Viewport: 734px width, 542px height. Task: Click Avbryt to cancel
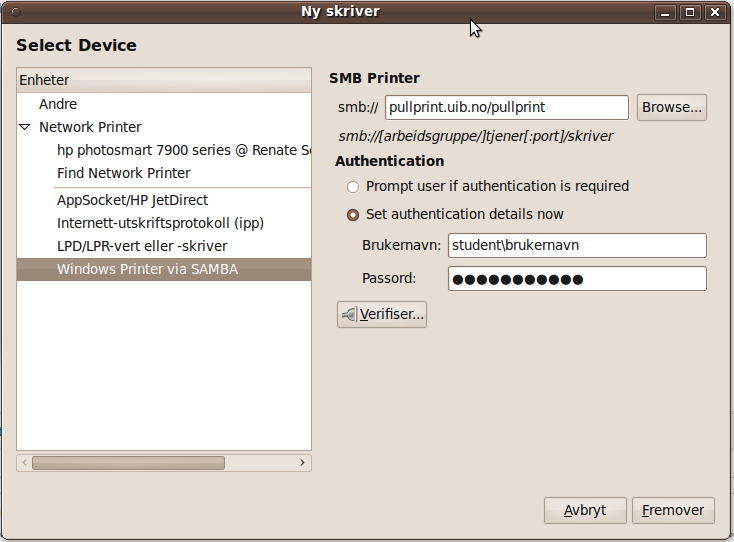coord(585,510)
